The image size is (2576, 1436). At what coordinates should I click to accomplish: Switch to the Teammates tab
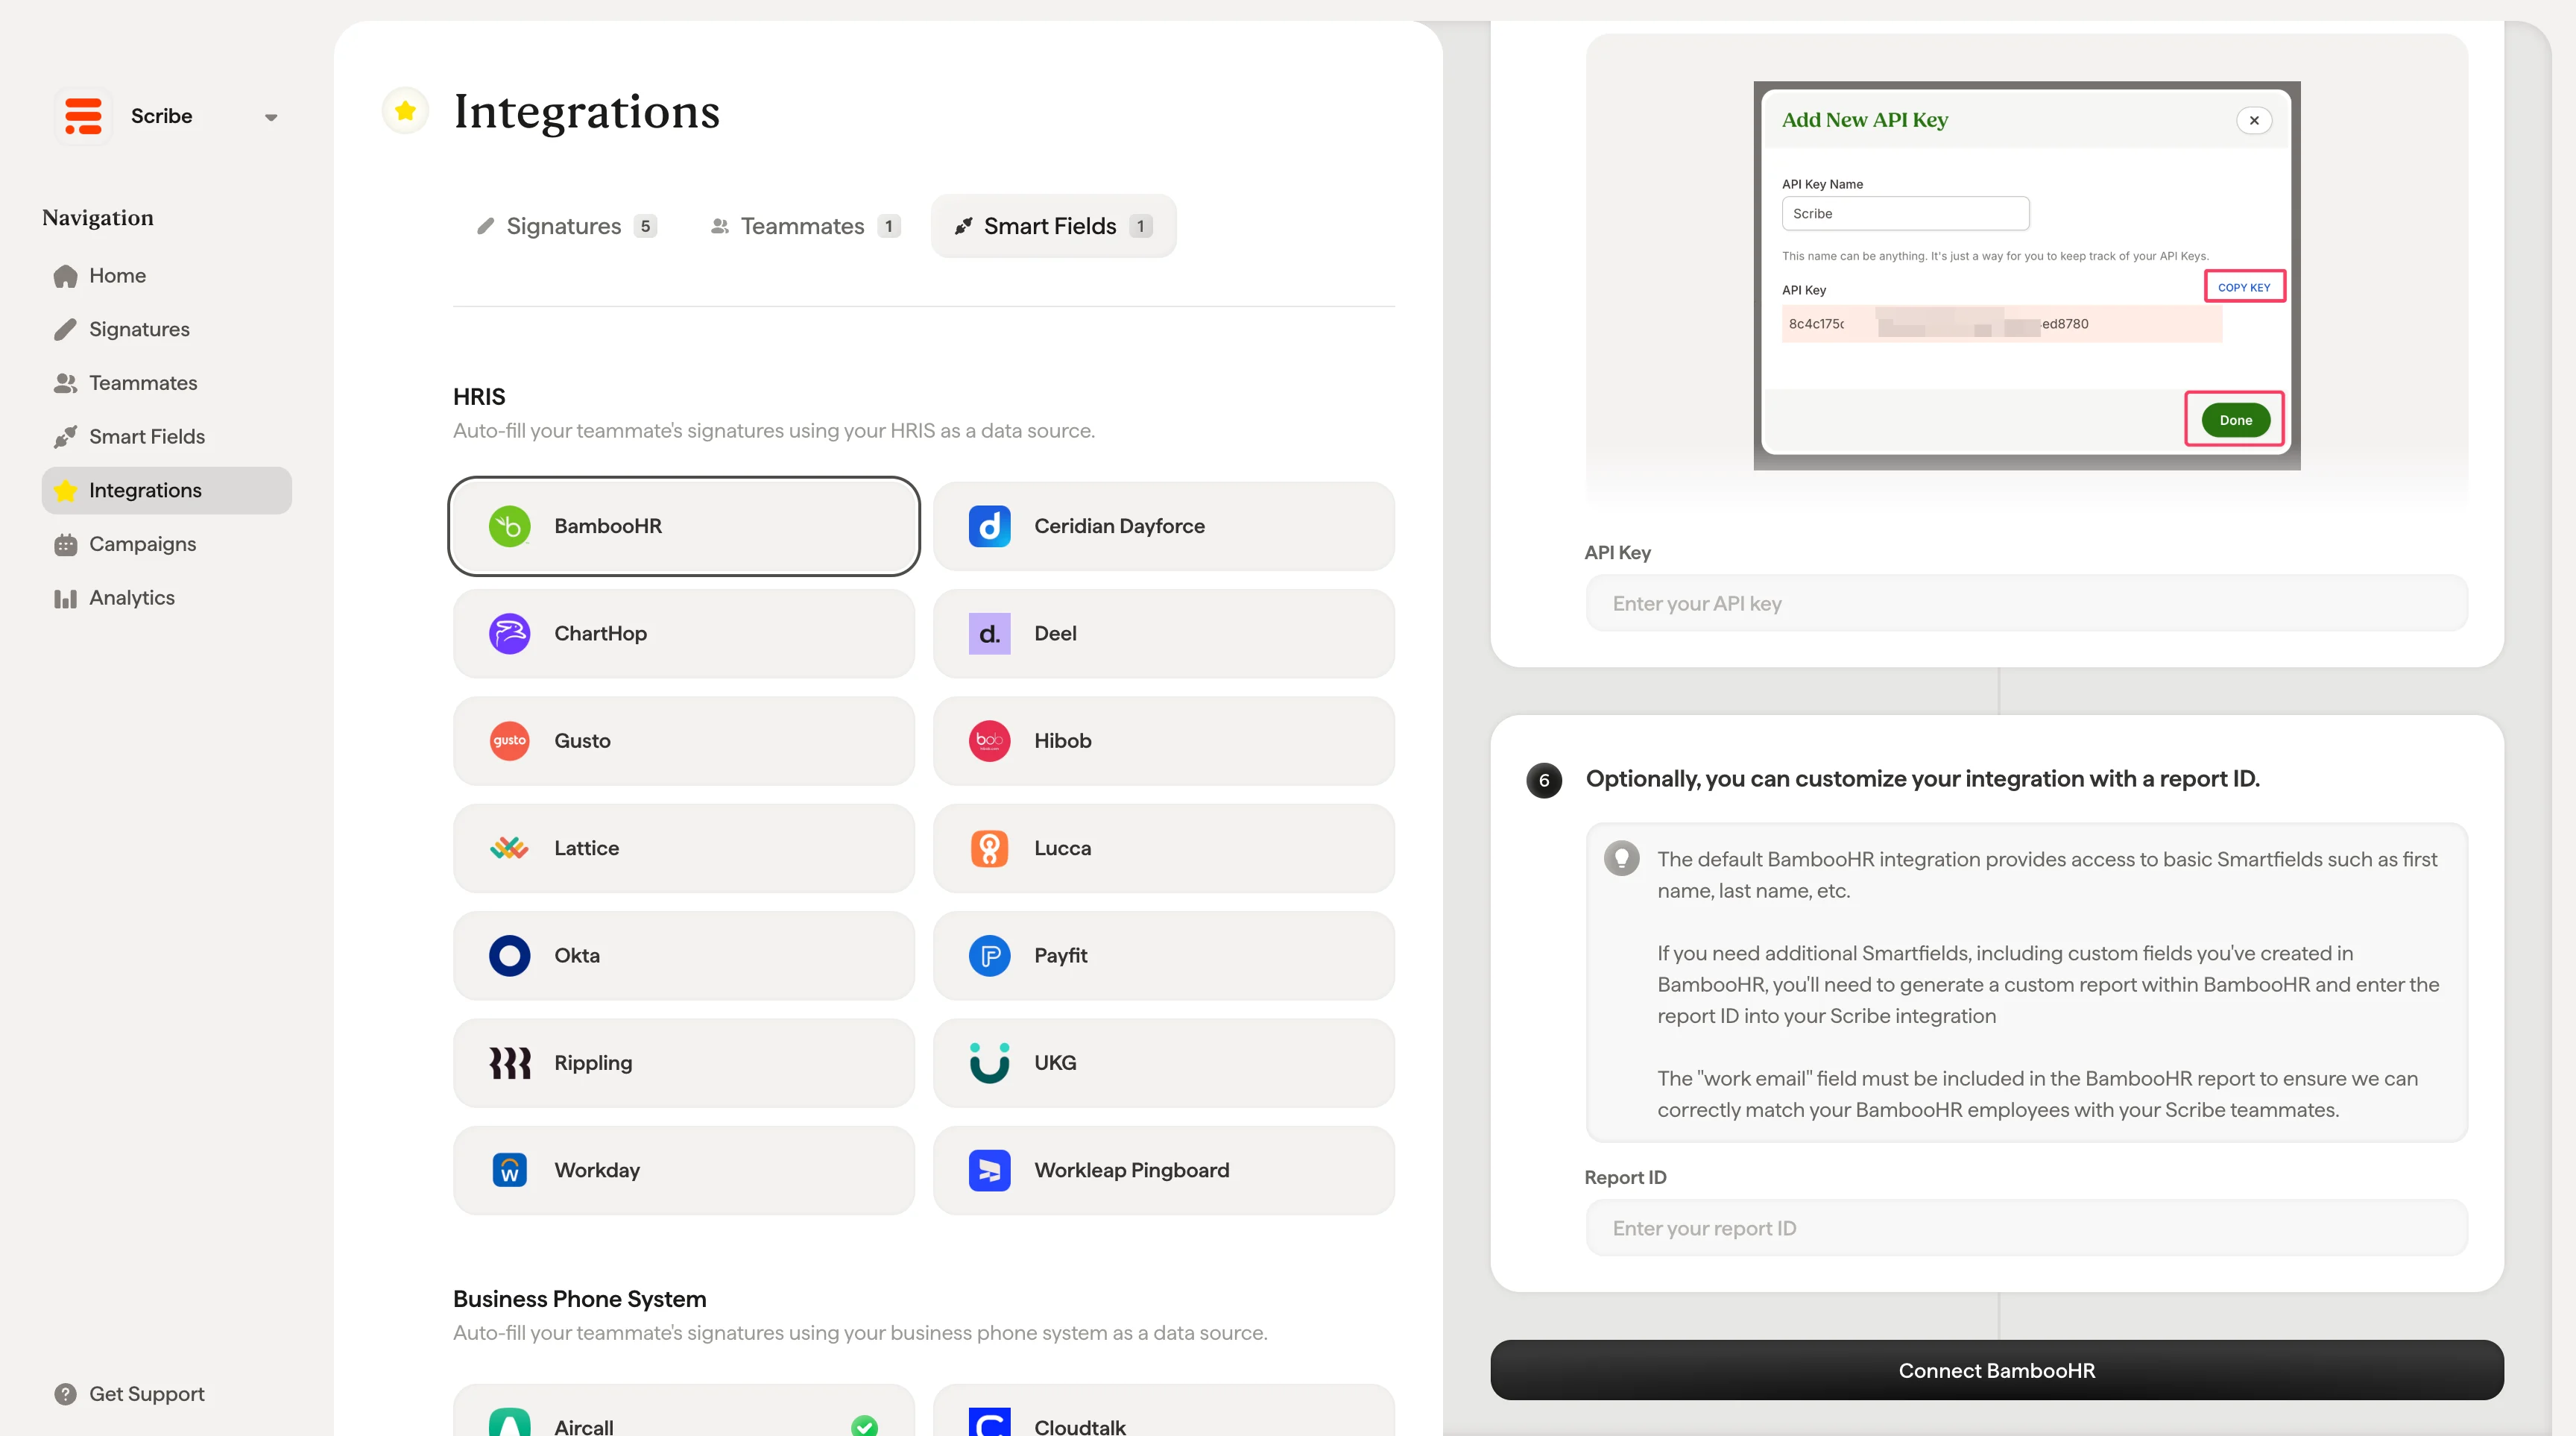[x=804, y=226]
